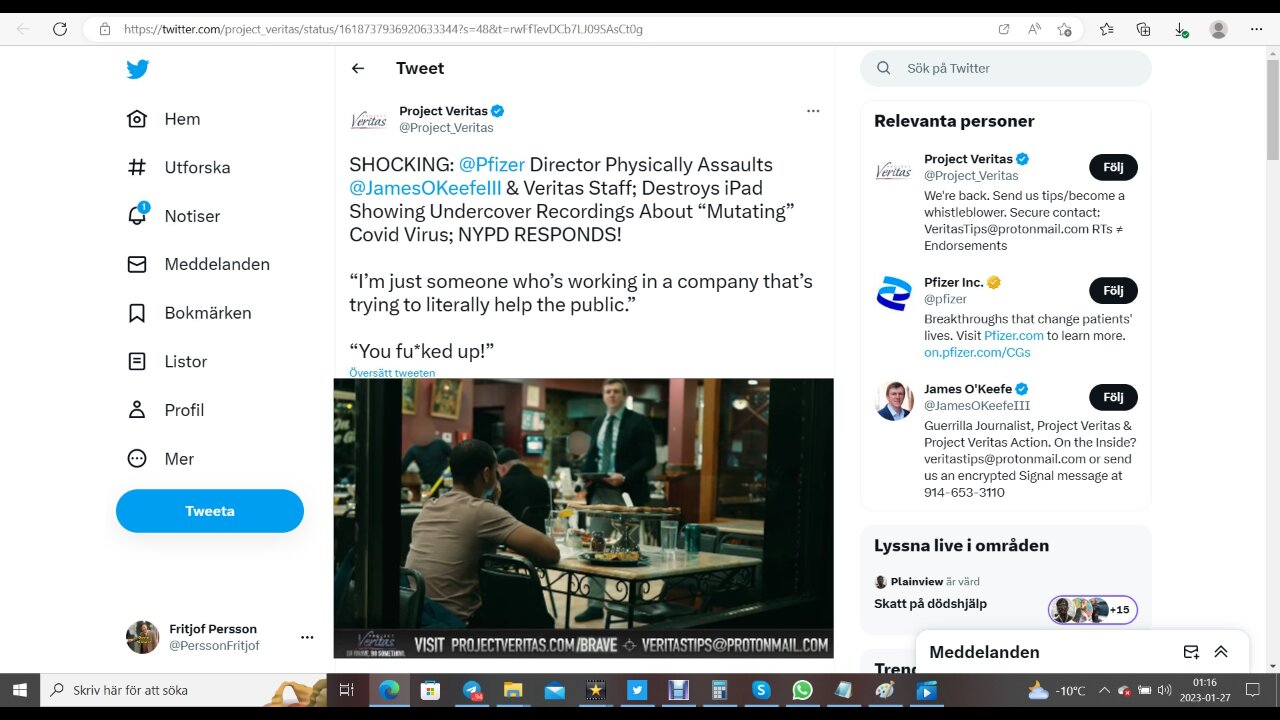Expand the Meddelanden drawer chevrons
Screen dimensions: 1280x720
pos(1221,652)
